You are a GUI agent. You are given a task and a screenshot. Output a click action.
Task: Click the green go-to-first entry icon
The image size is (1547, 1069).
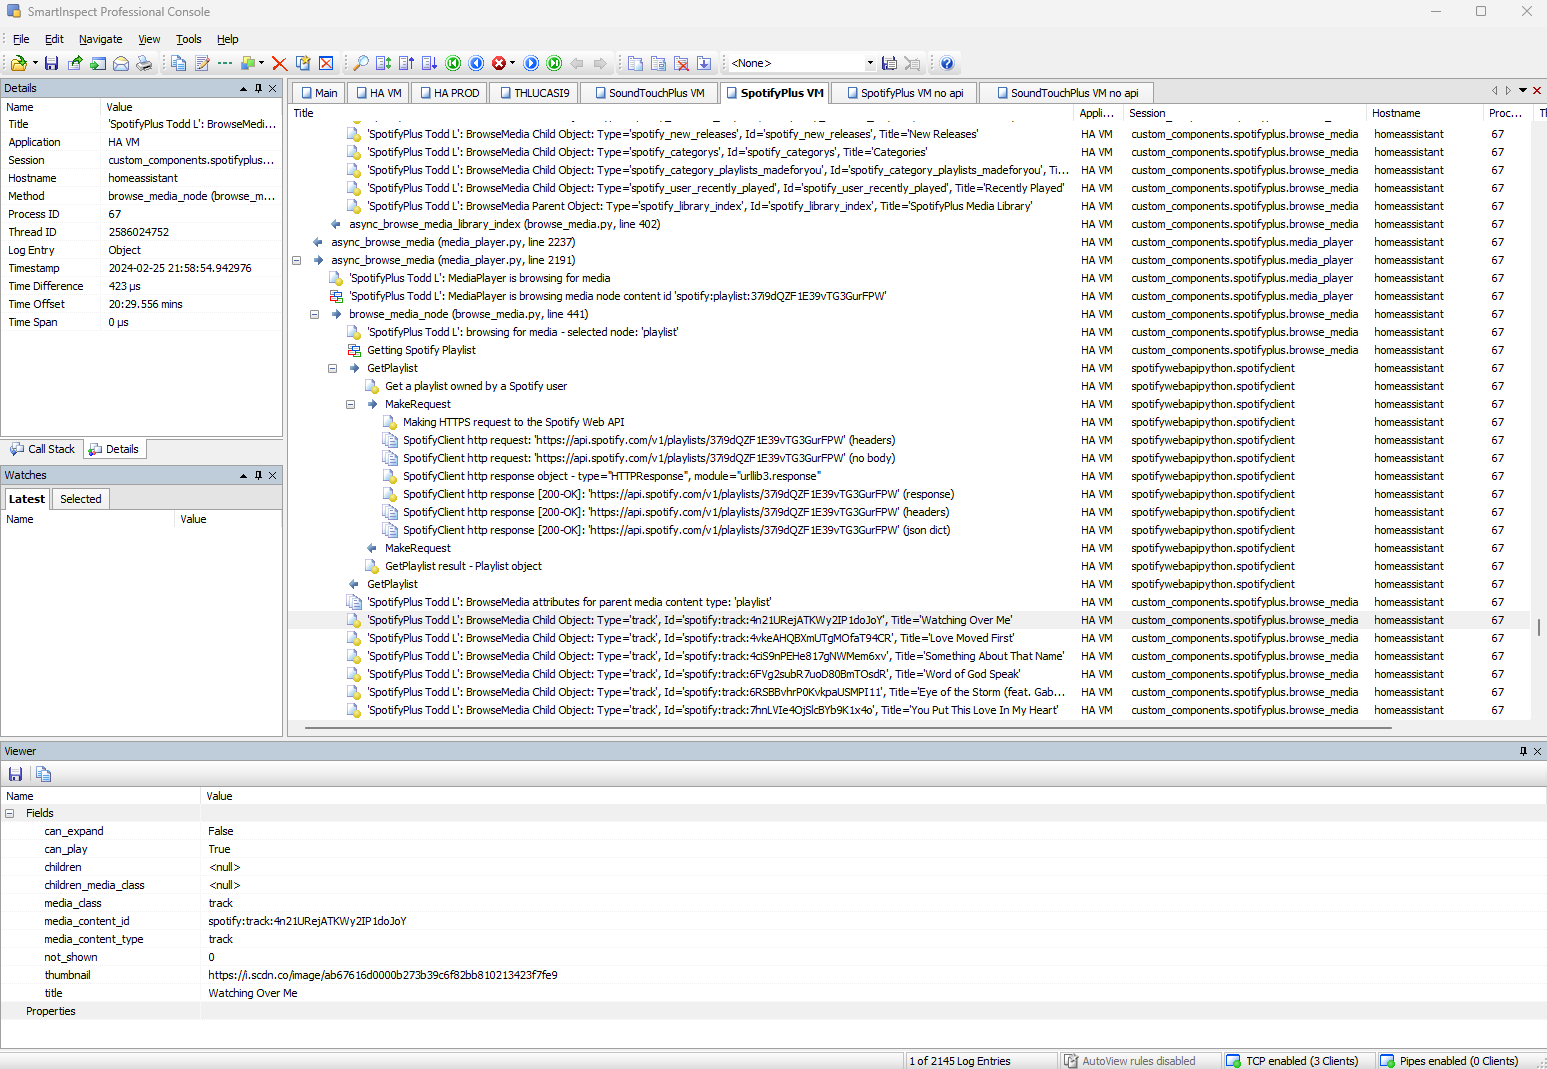(x=453, y=63)
